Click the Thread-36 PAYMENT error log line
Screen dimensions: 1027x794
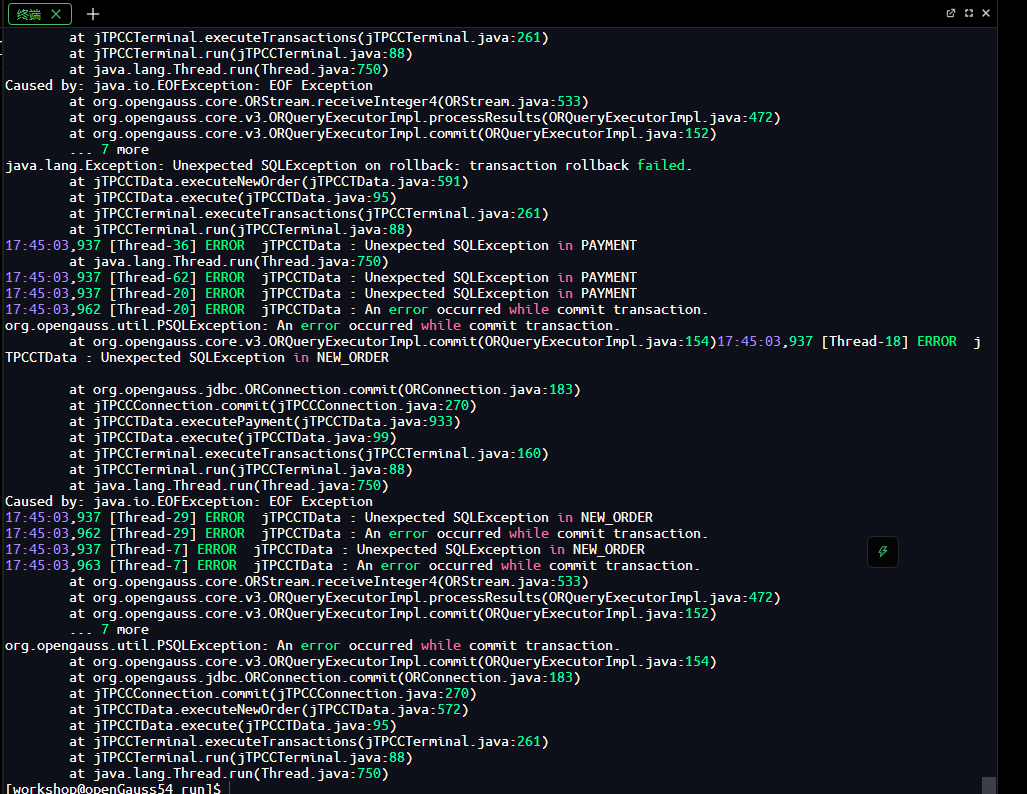coord(321,246)
